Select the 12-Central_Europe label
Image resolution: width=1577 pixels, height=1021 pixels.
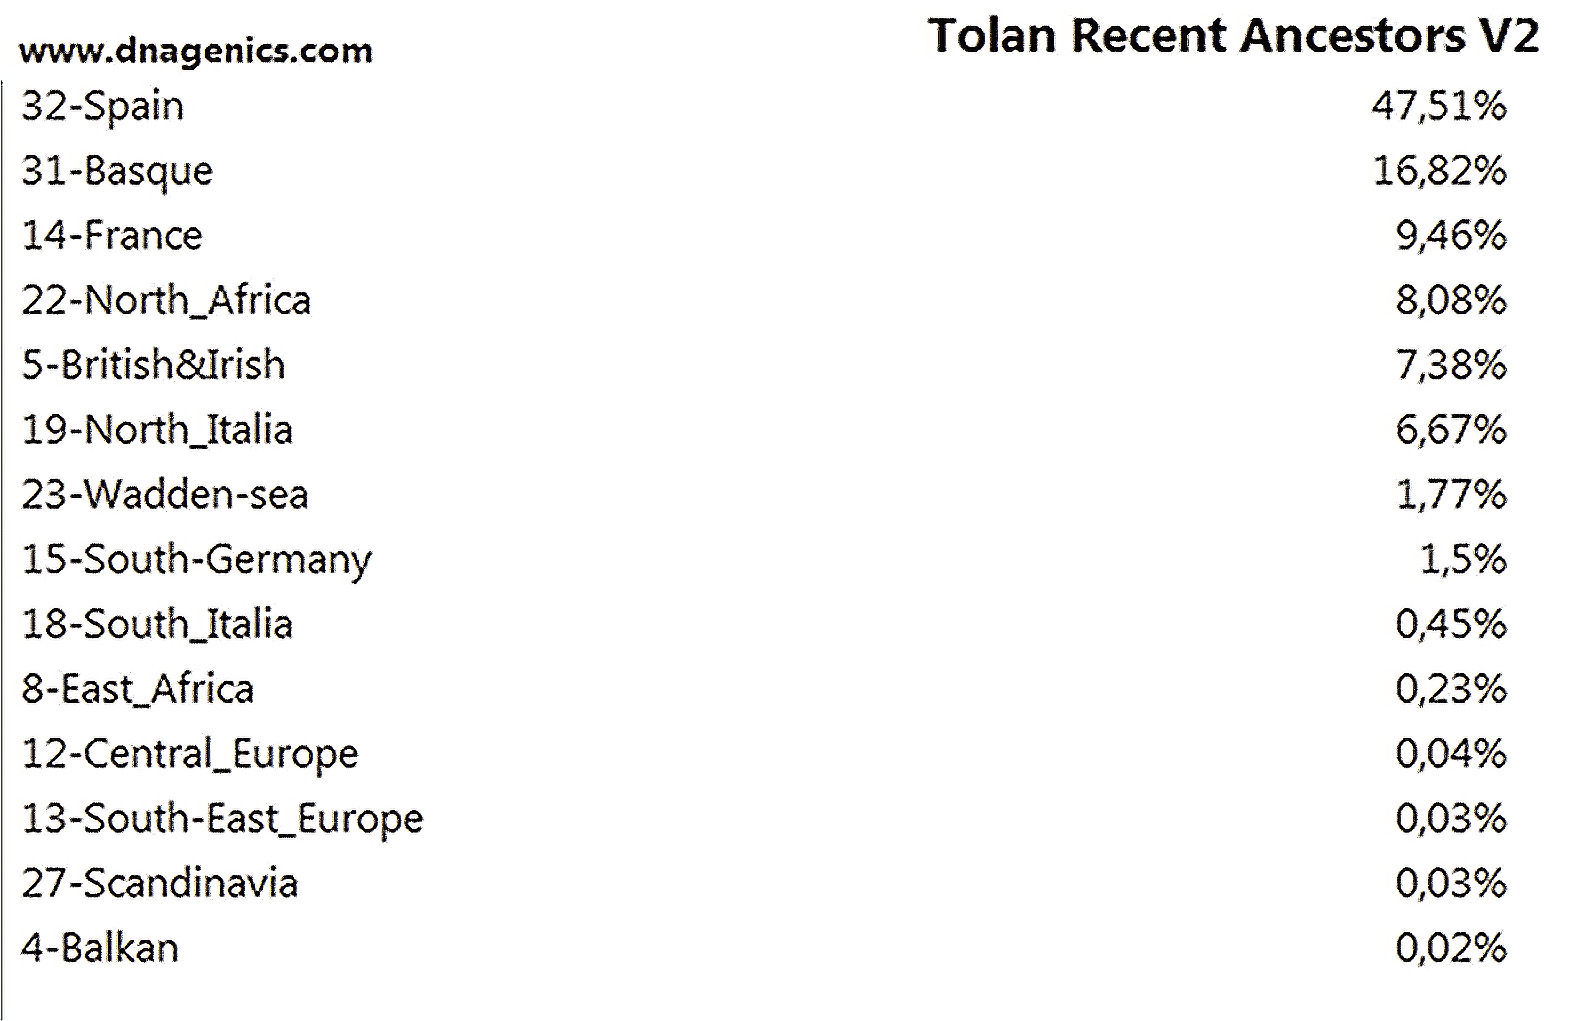click(x=190, y=754)
